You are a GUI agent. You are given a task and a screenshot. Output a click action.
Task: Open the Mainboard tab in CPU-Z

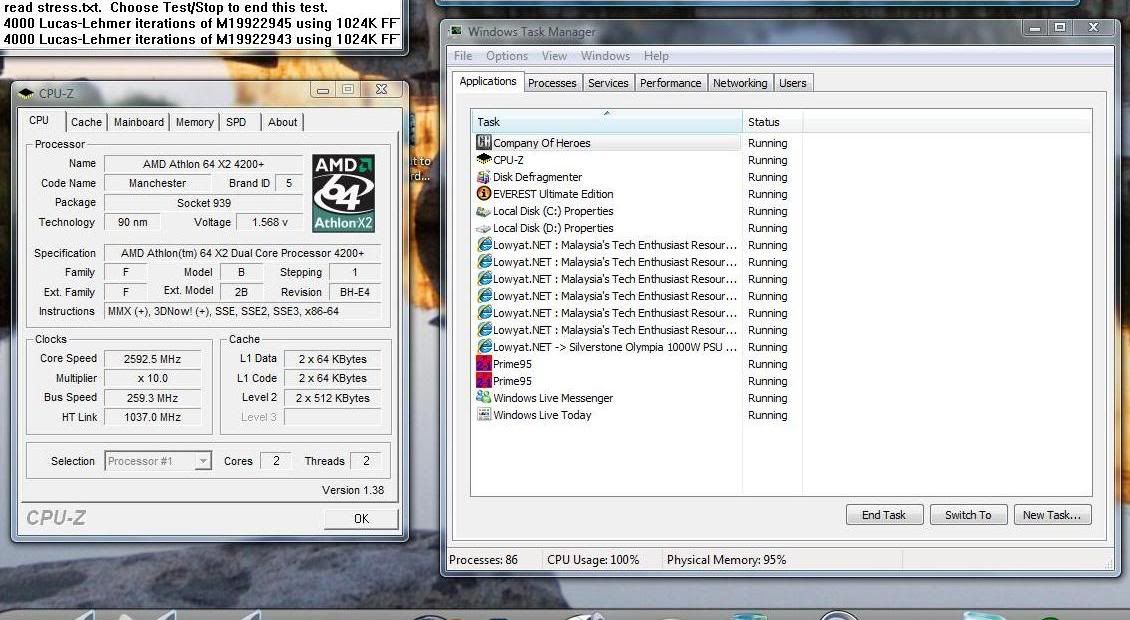(138, 122)
